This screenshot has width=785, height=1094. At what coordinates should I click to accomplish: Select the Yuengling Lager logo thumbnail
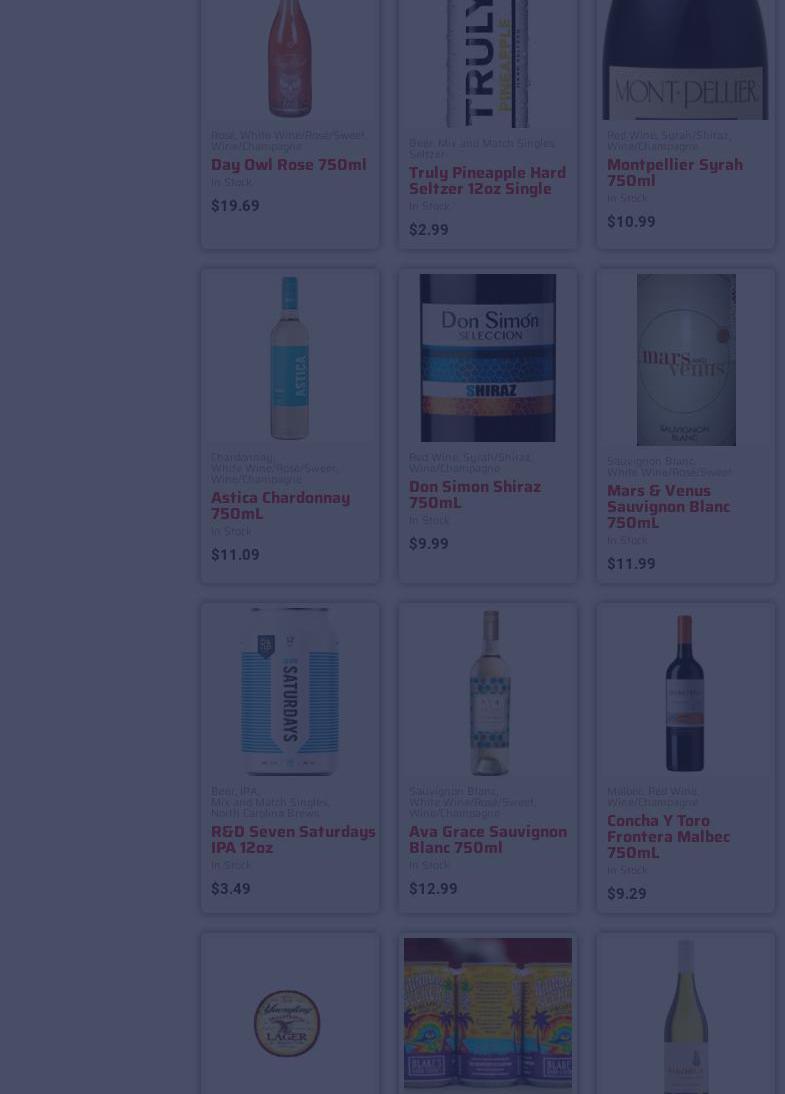tap(287, 1023)
